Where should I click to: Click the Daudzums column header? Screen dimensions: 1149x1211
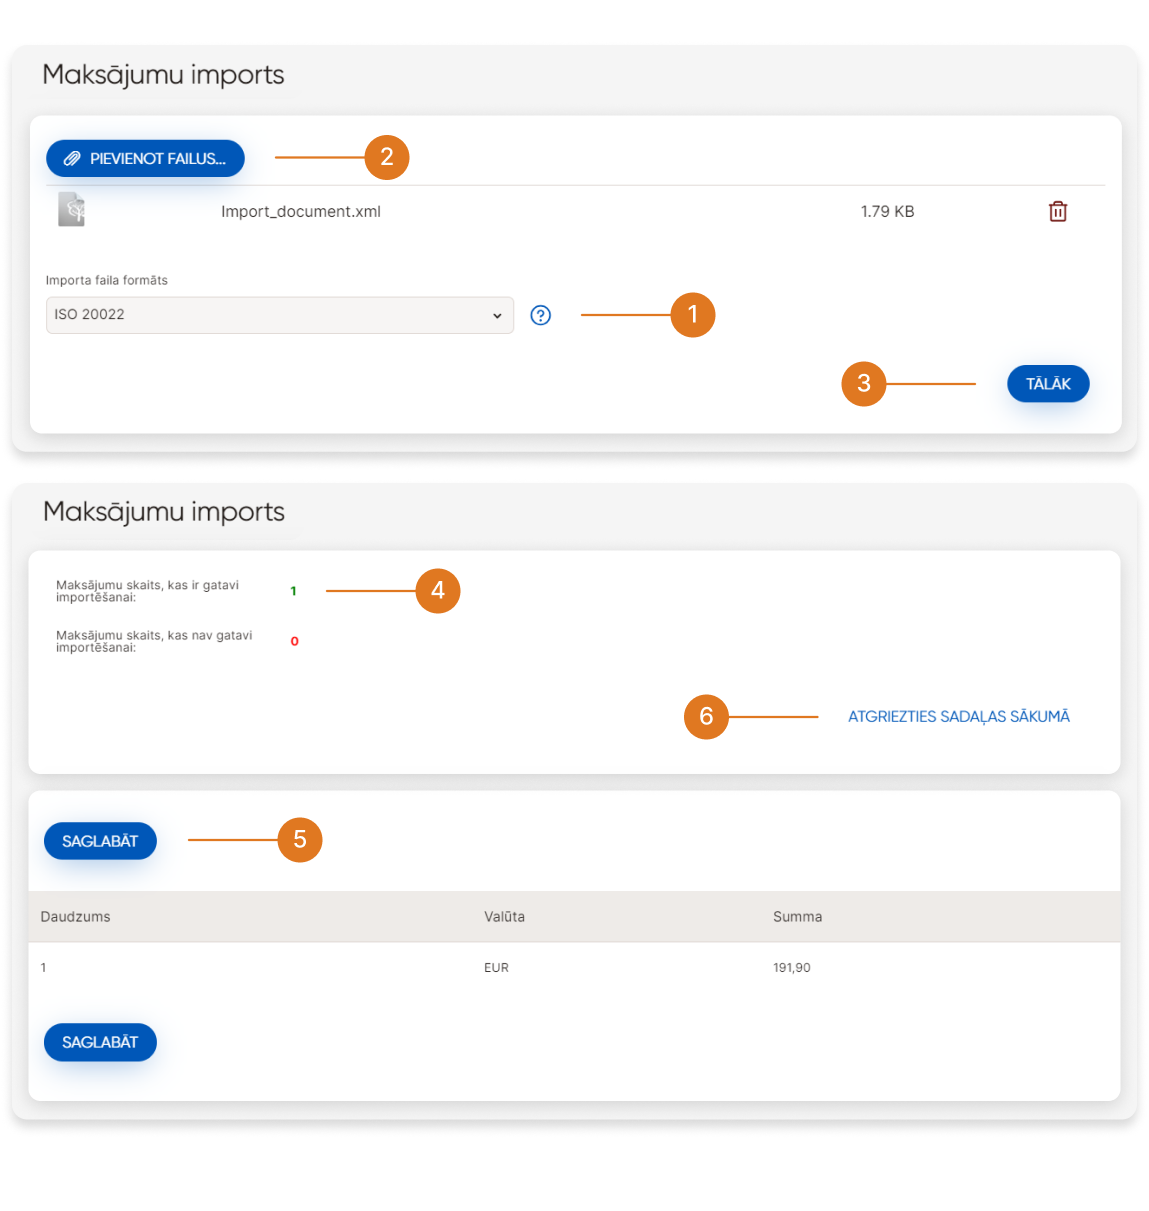click(x=76, y=917)
